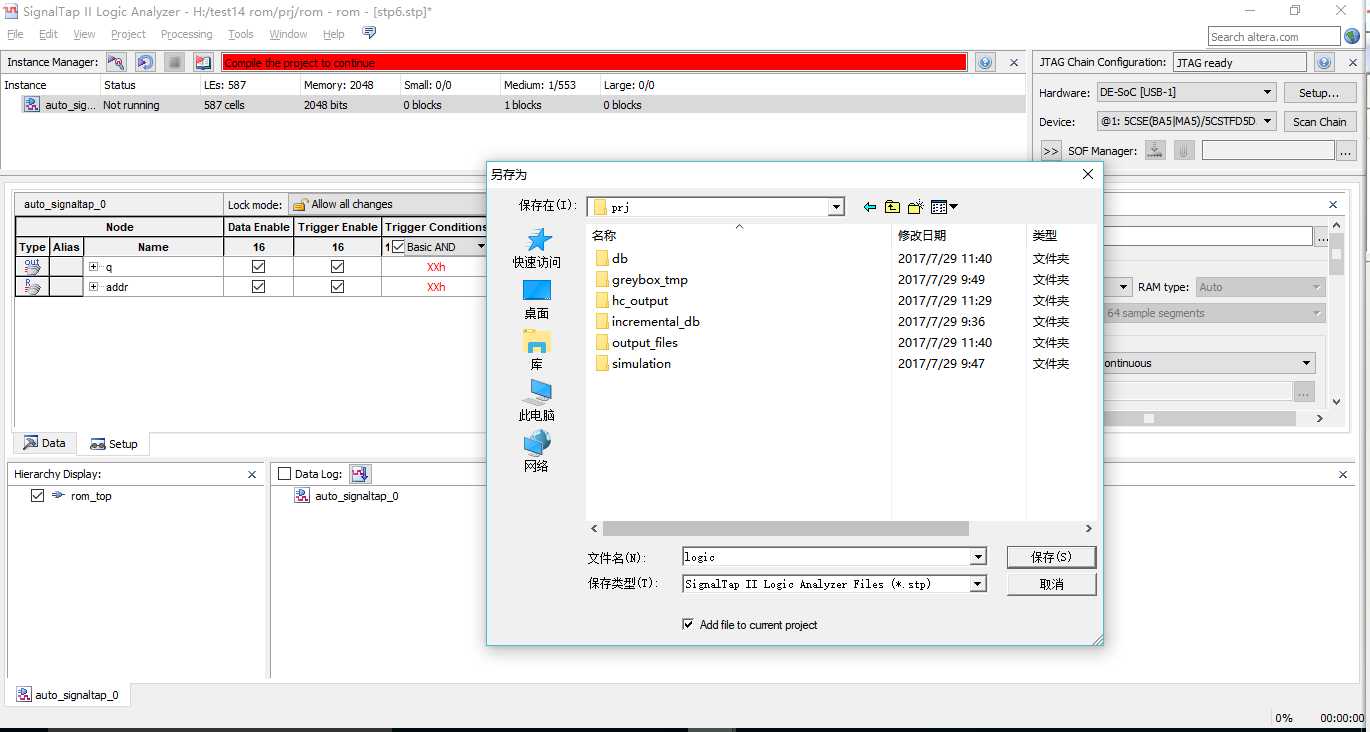The image size is (1370, 732).
Task: Open the Edit menu
Action: tap(48, 34)
